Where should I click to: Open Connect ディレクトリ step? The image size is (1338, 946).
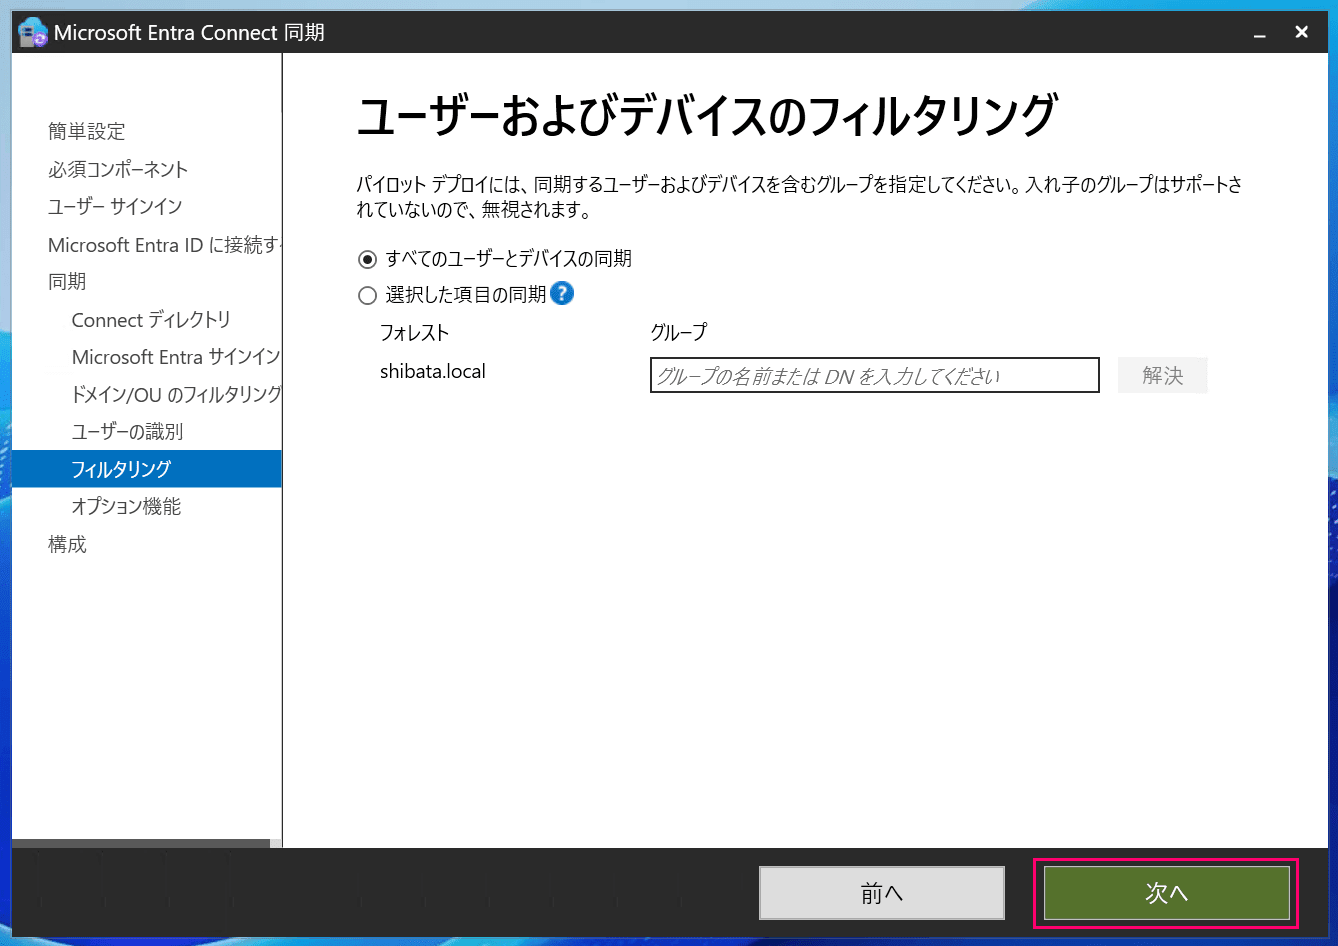click(x=151, y=320)
